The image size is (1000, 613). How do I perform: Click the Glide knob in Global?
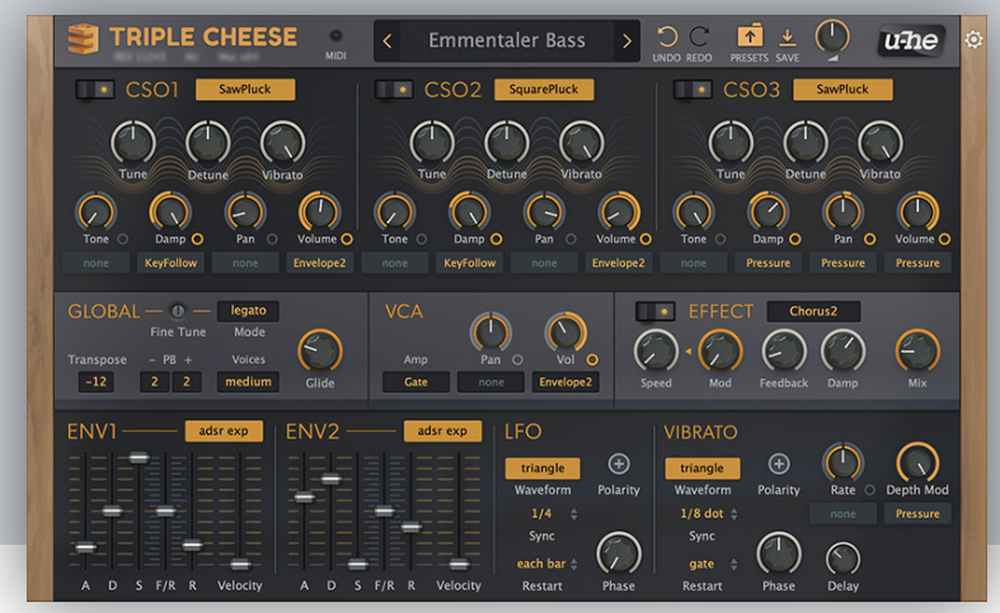tap(320, 351)
